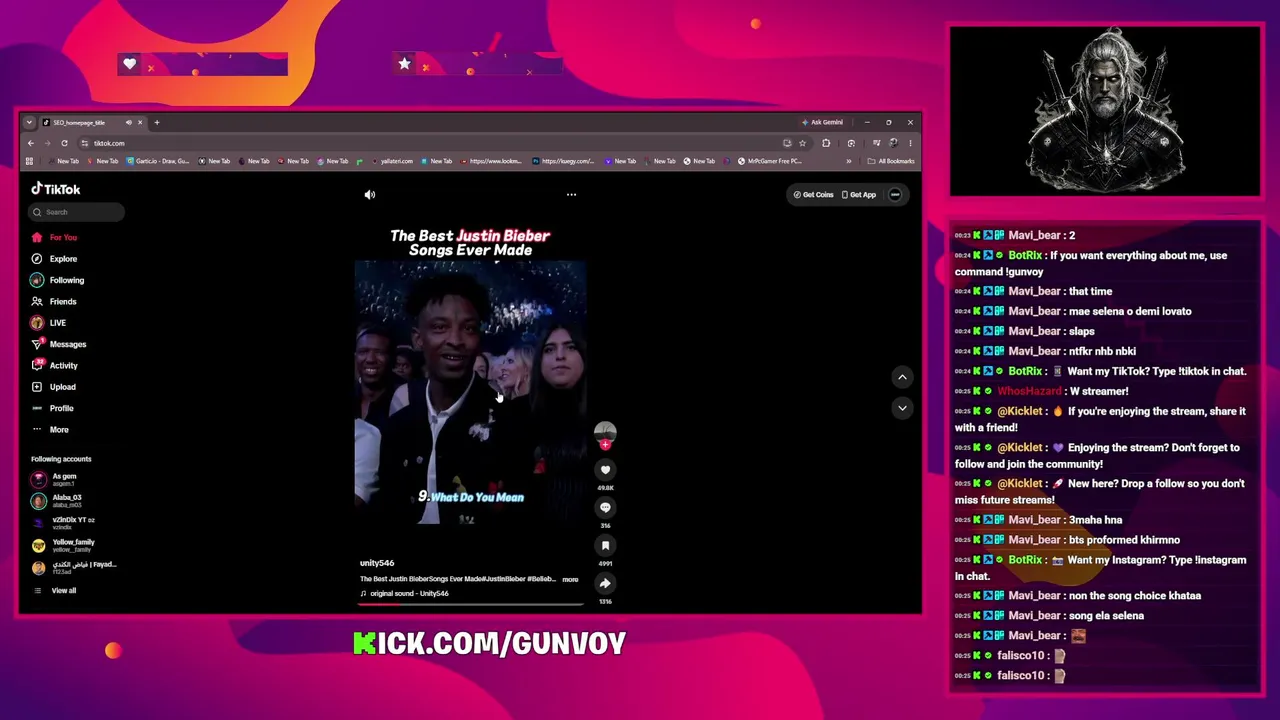Click the Activity notification icon
The image size is (1280, 720).
point(37,365)
